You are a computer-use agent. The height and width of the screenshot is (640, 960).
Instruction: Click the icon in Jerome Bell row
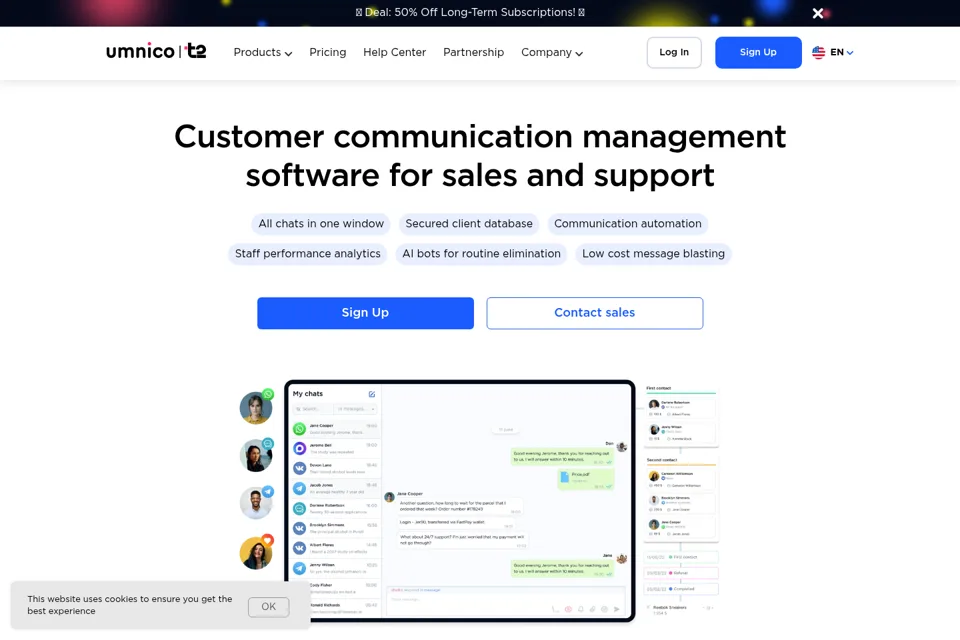(x=299, y=448)
